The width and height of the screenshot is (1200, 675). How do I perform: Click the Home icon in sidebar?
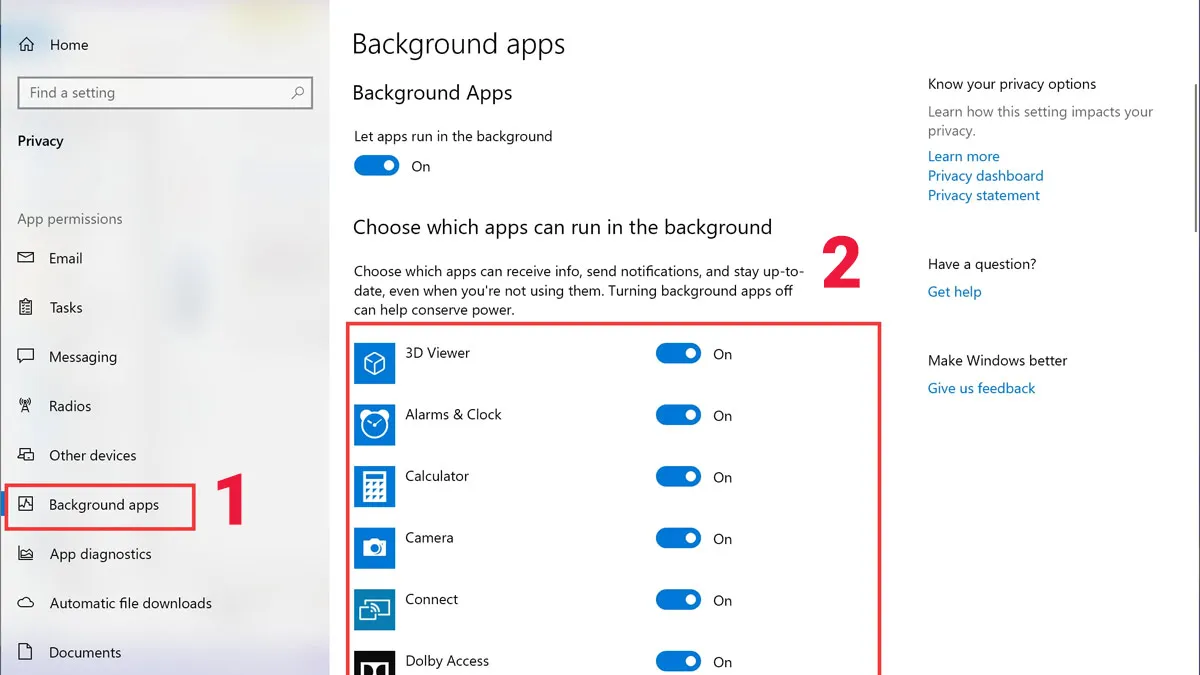click(x=27, y=45)
